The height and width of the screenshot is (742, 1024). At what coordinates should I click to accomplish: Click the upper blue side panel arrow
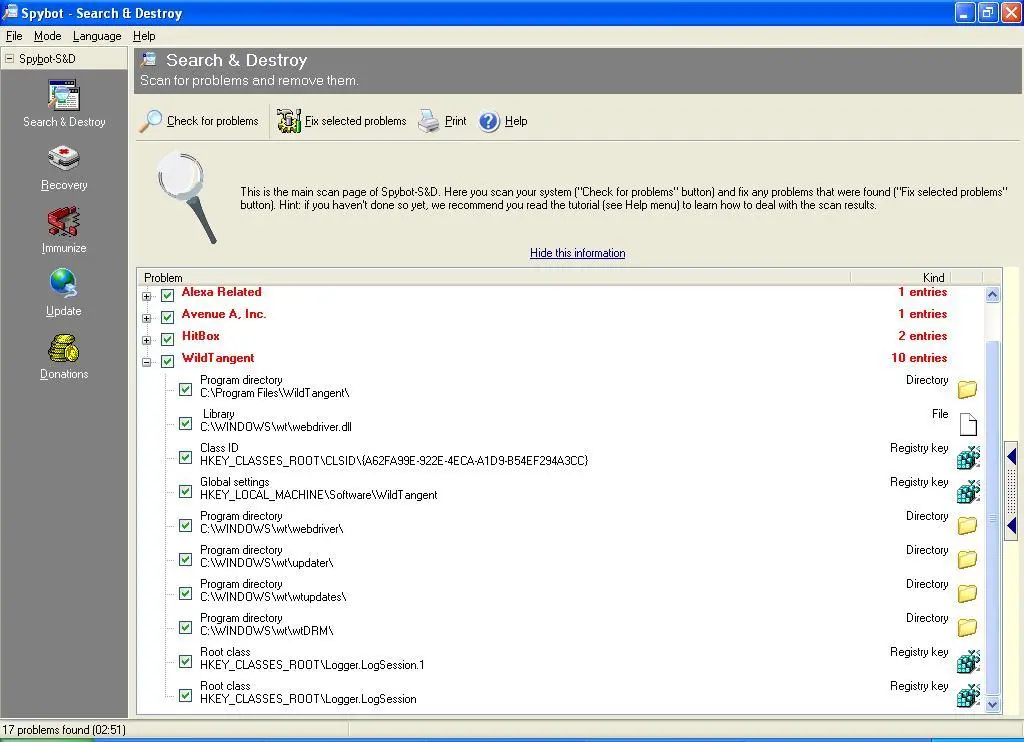tap(1012, 456)
